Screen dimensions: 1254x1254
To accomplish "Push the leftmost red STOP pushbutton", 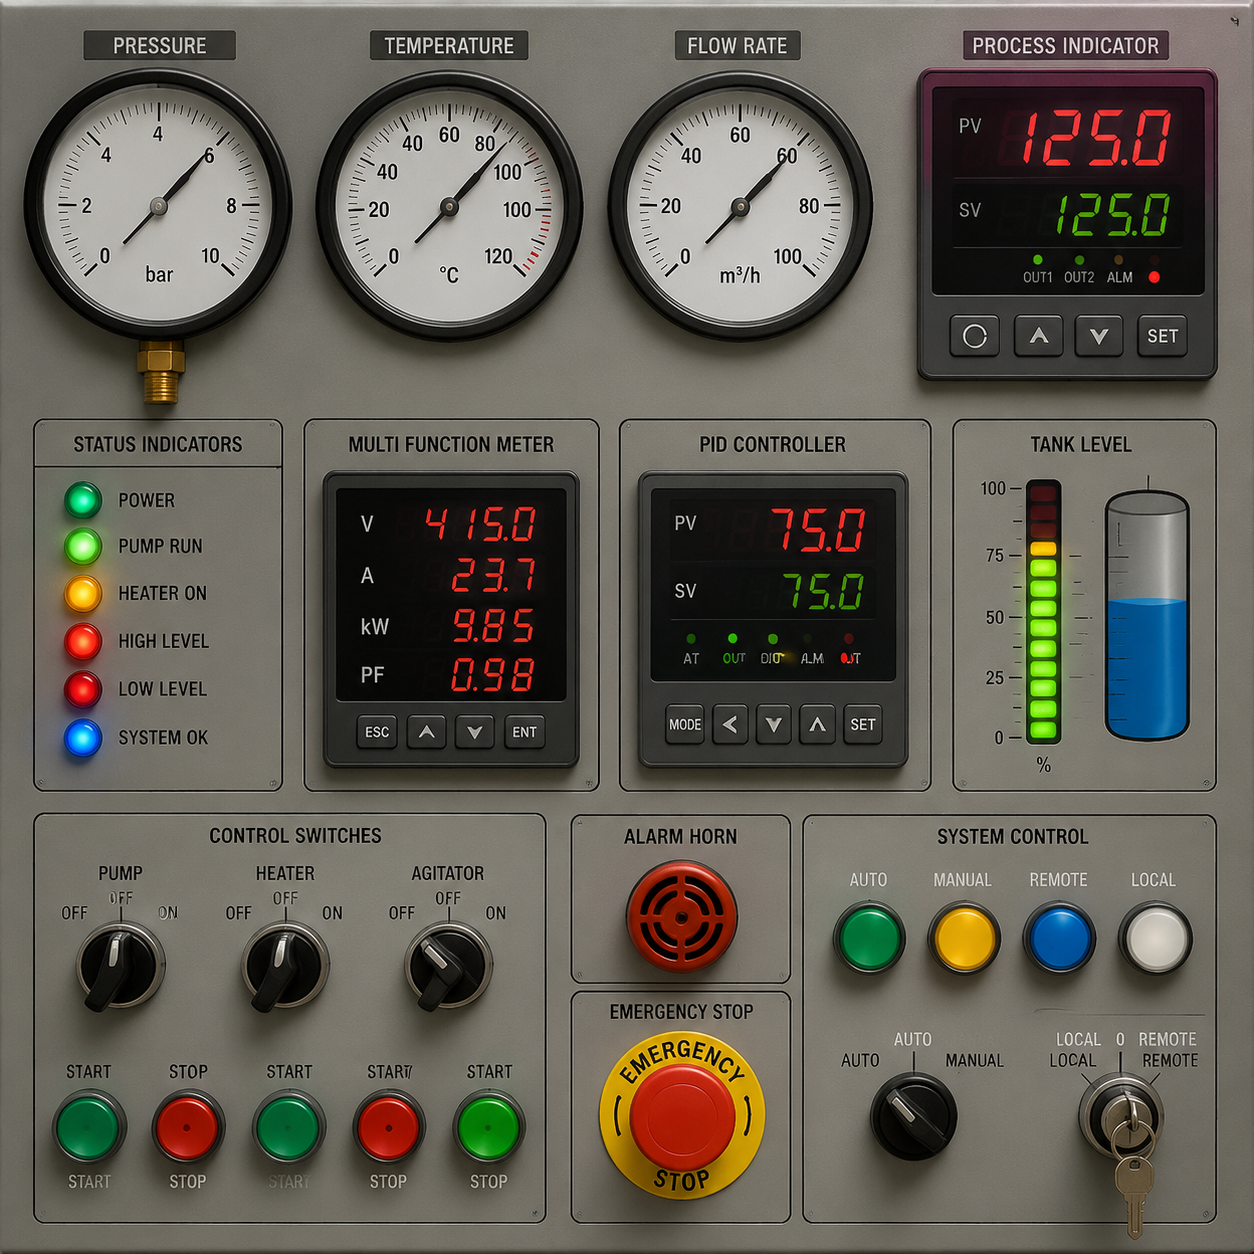I will point(188,1127).
